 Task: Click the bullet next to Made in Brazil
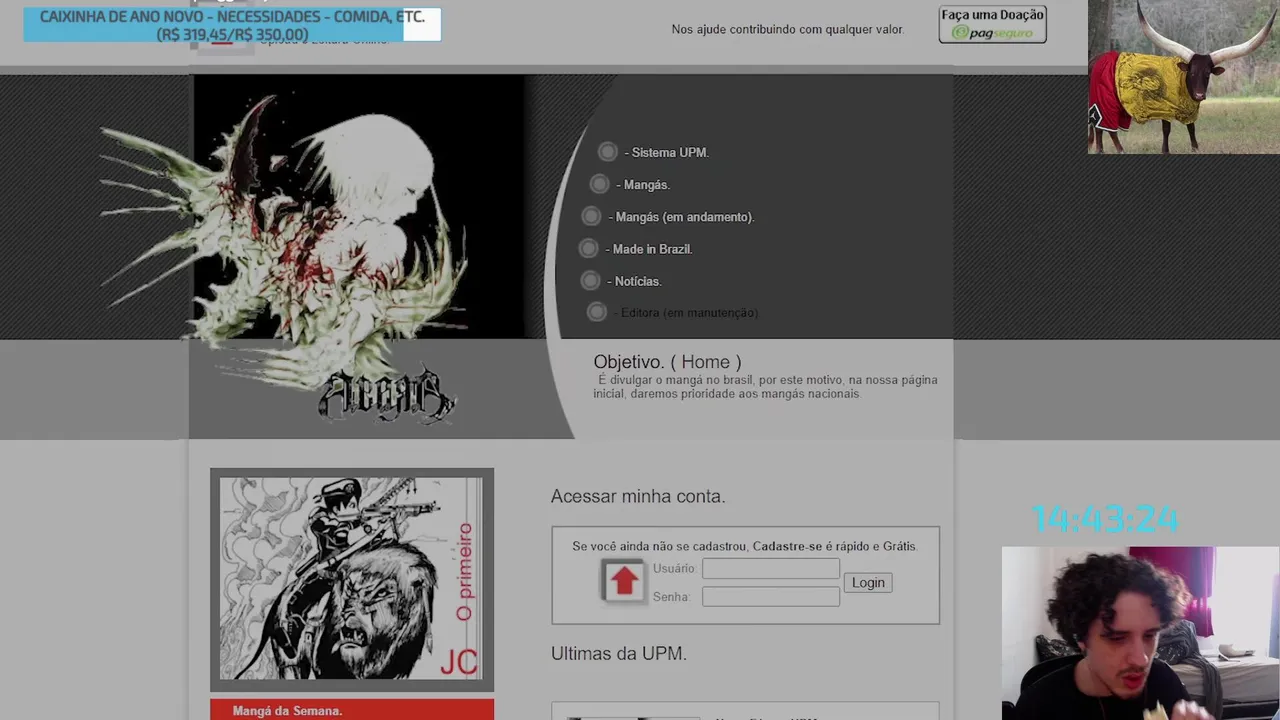tap(588, 248)
